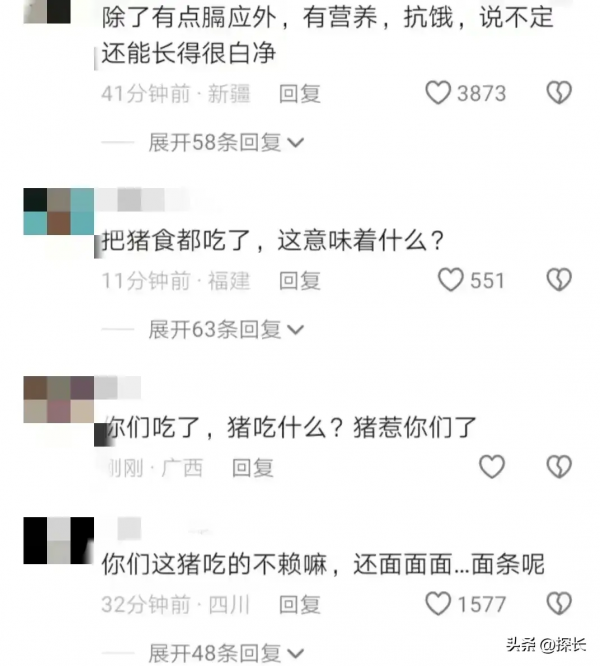600x666 pixels.
Task: Open avatar of the Sichuan commenter
Action: 59,540
